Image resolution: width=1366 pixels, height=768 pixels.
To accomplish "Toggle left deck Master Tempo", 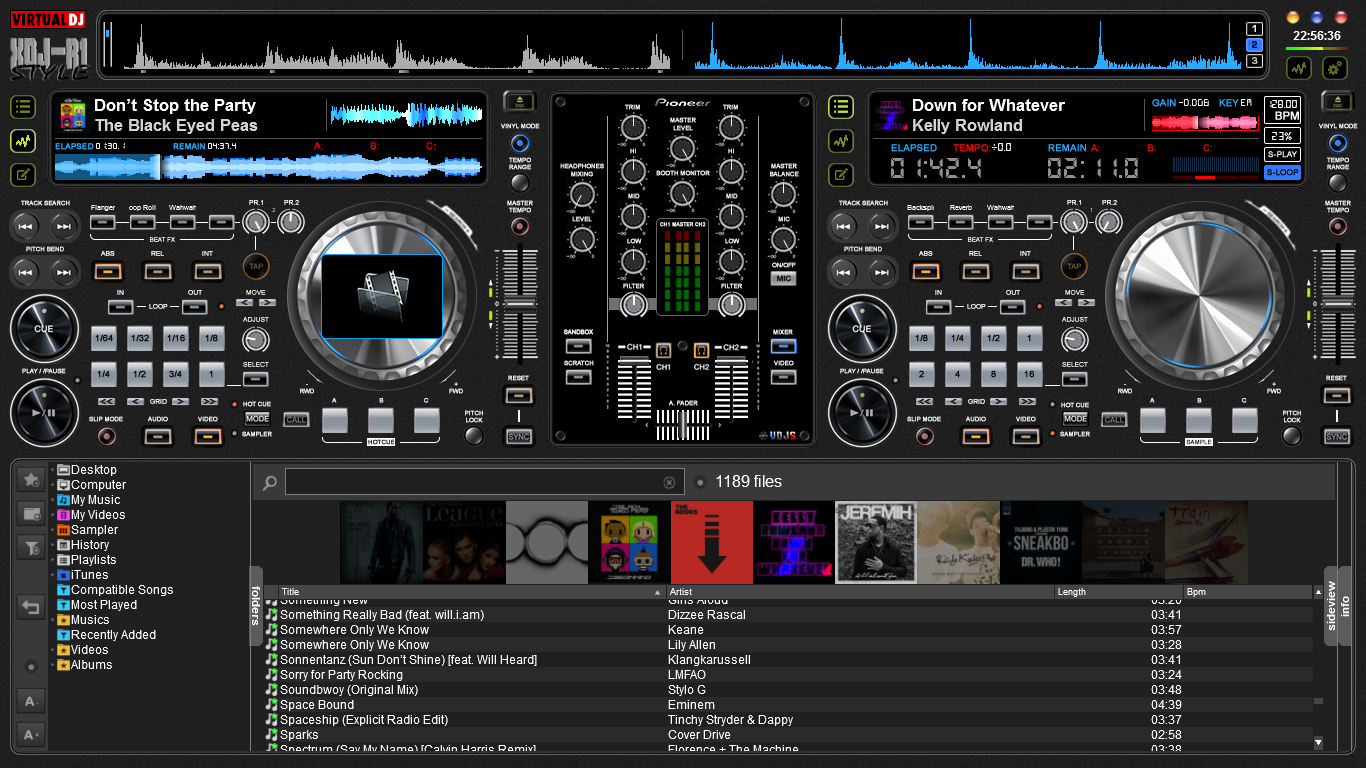I will click(x=520, y=226).
